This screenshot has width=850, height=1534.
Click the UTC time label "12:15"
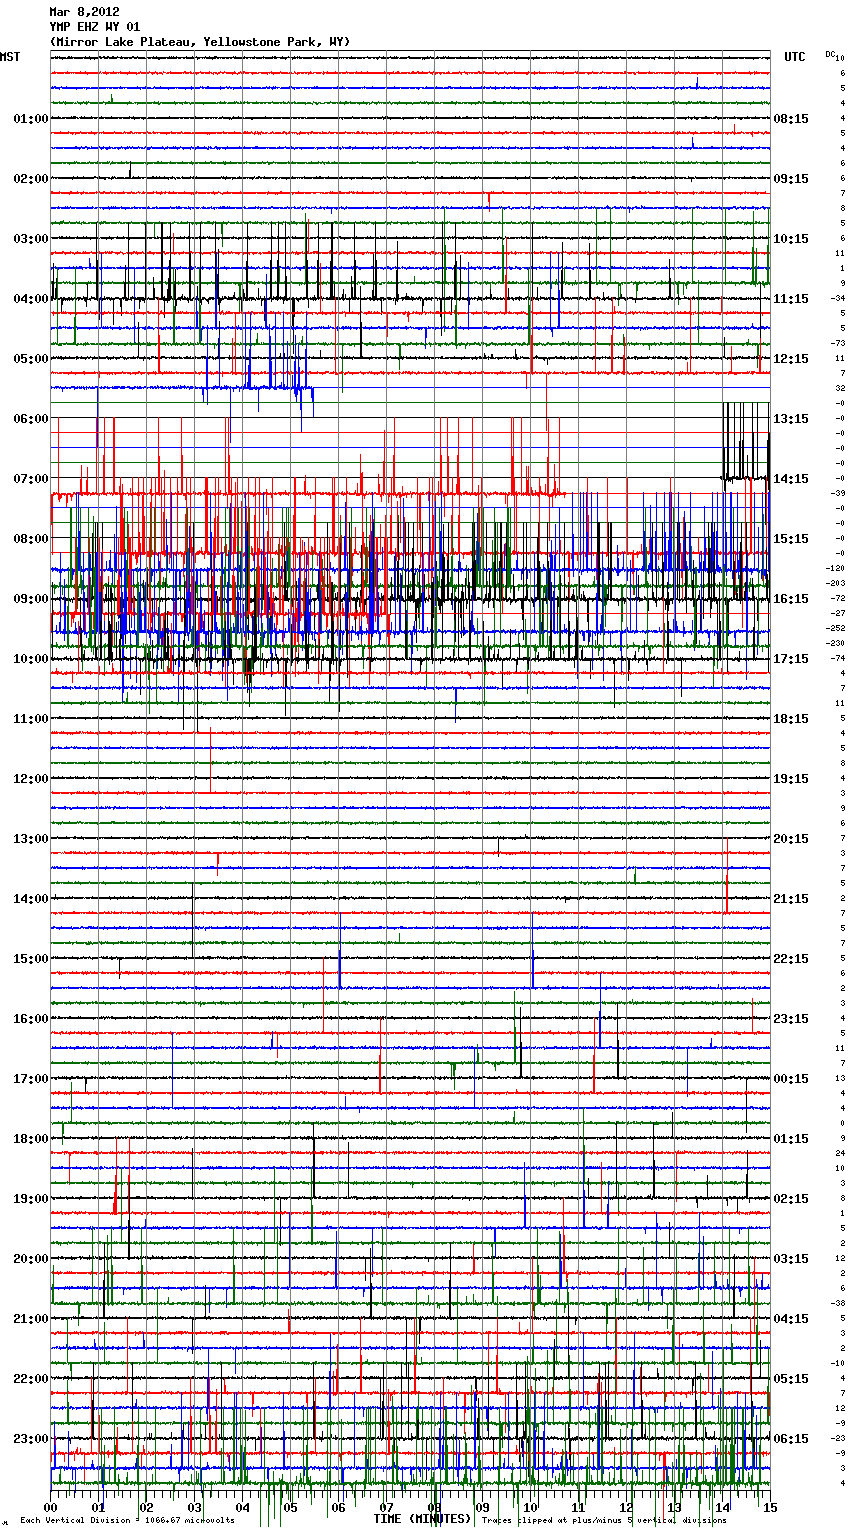point(791,359)
